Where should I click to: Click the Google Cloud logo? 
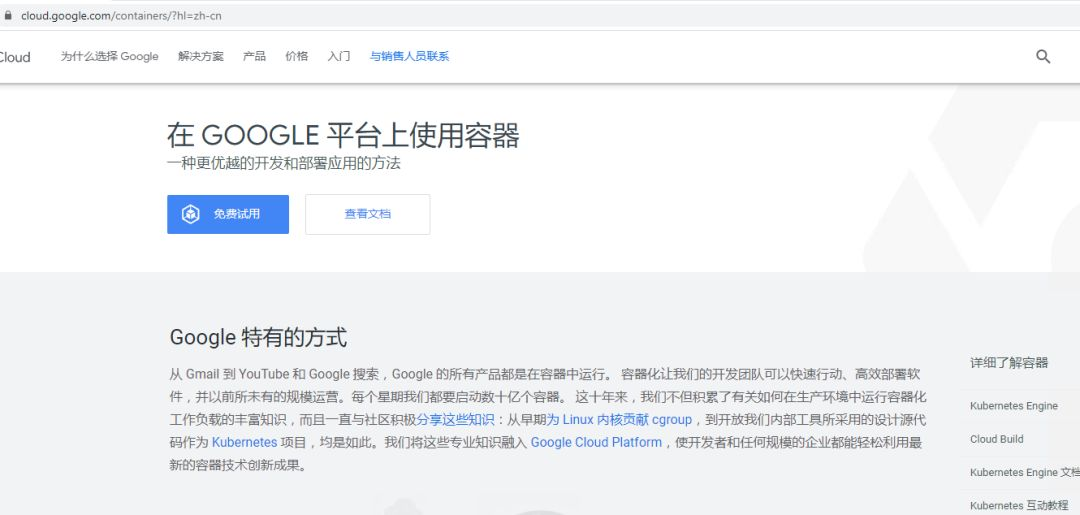(14, 57)
